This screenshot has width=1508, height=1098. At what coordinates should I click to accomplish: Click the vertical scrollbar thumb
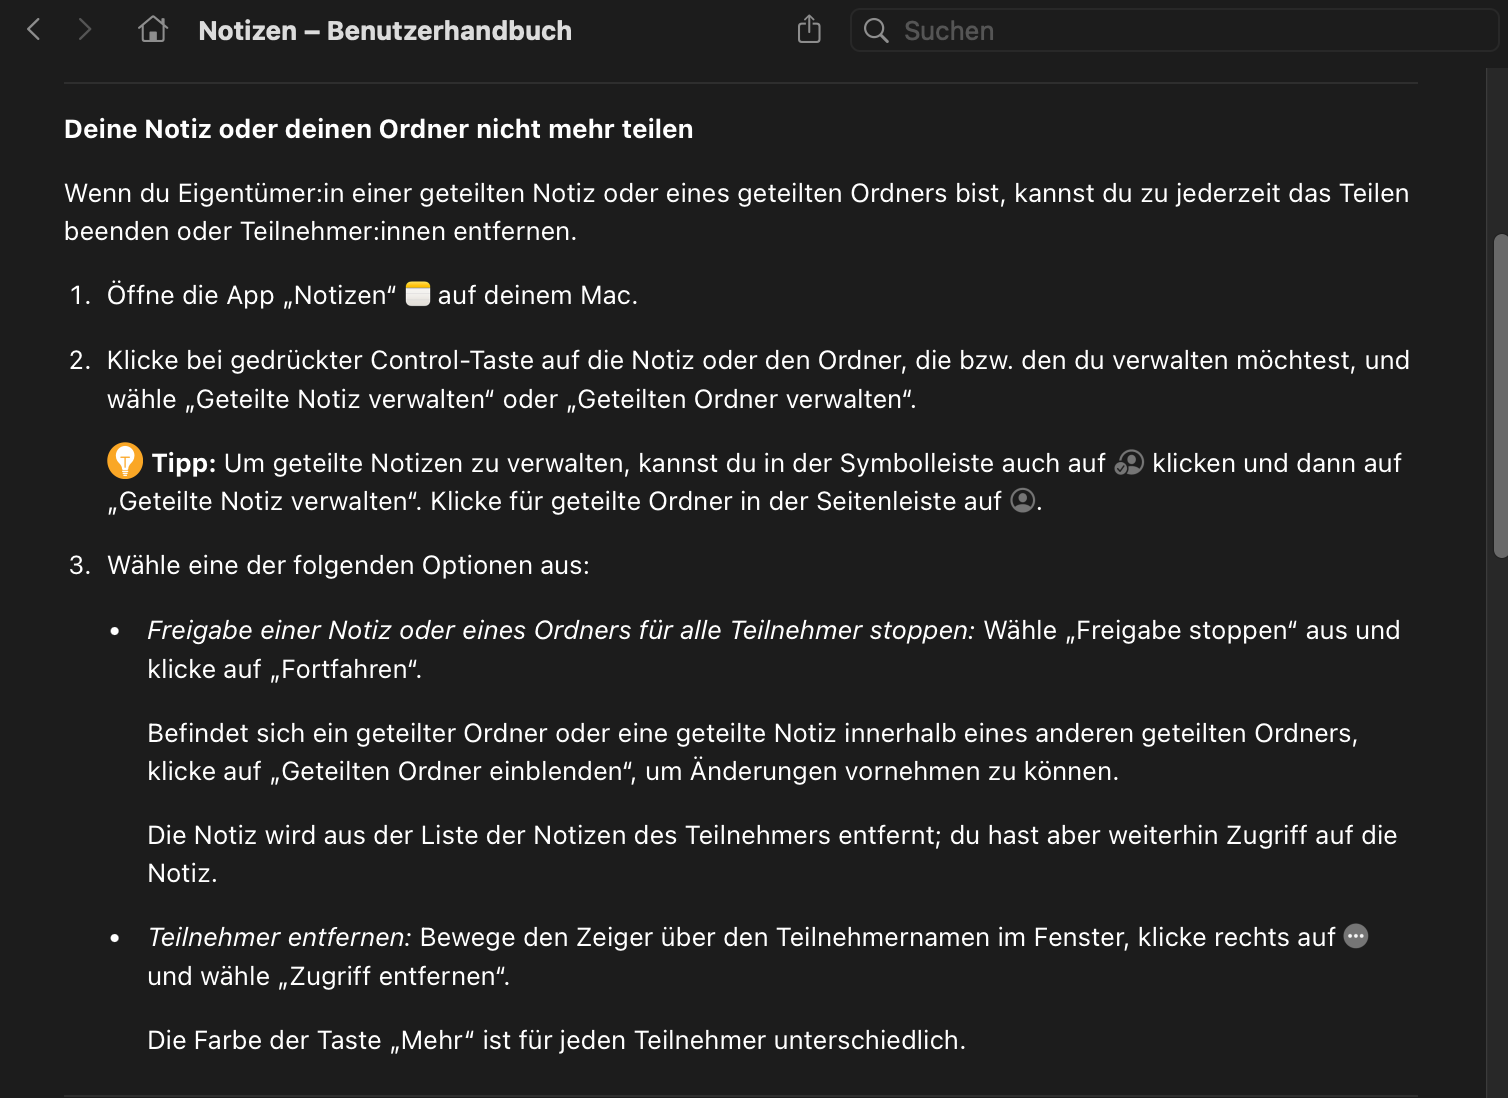[1499, 395]
